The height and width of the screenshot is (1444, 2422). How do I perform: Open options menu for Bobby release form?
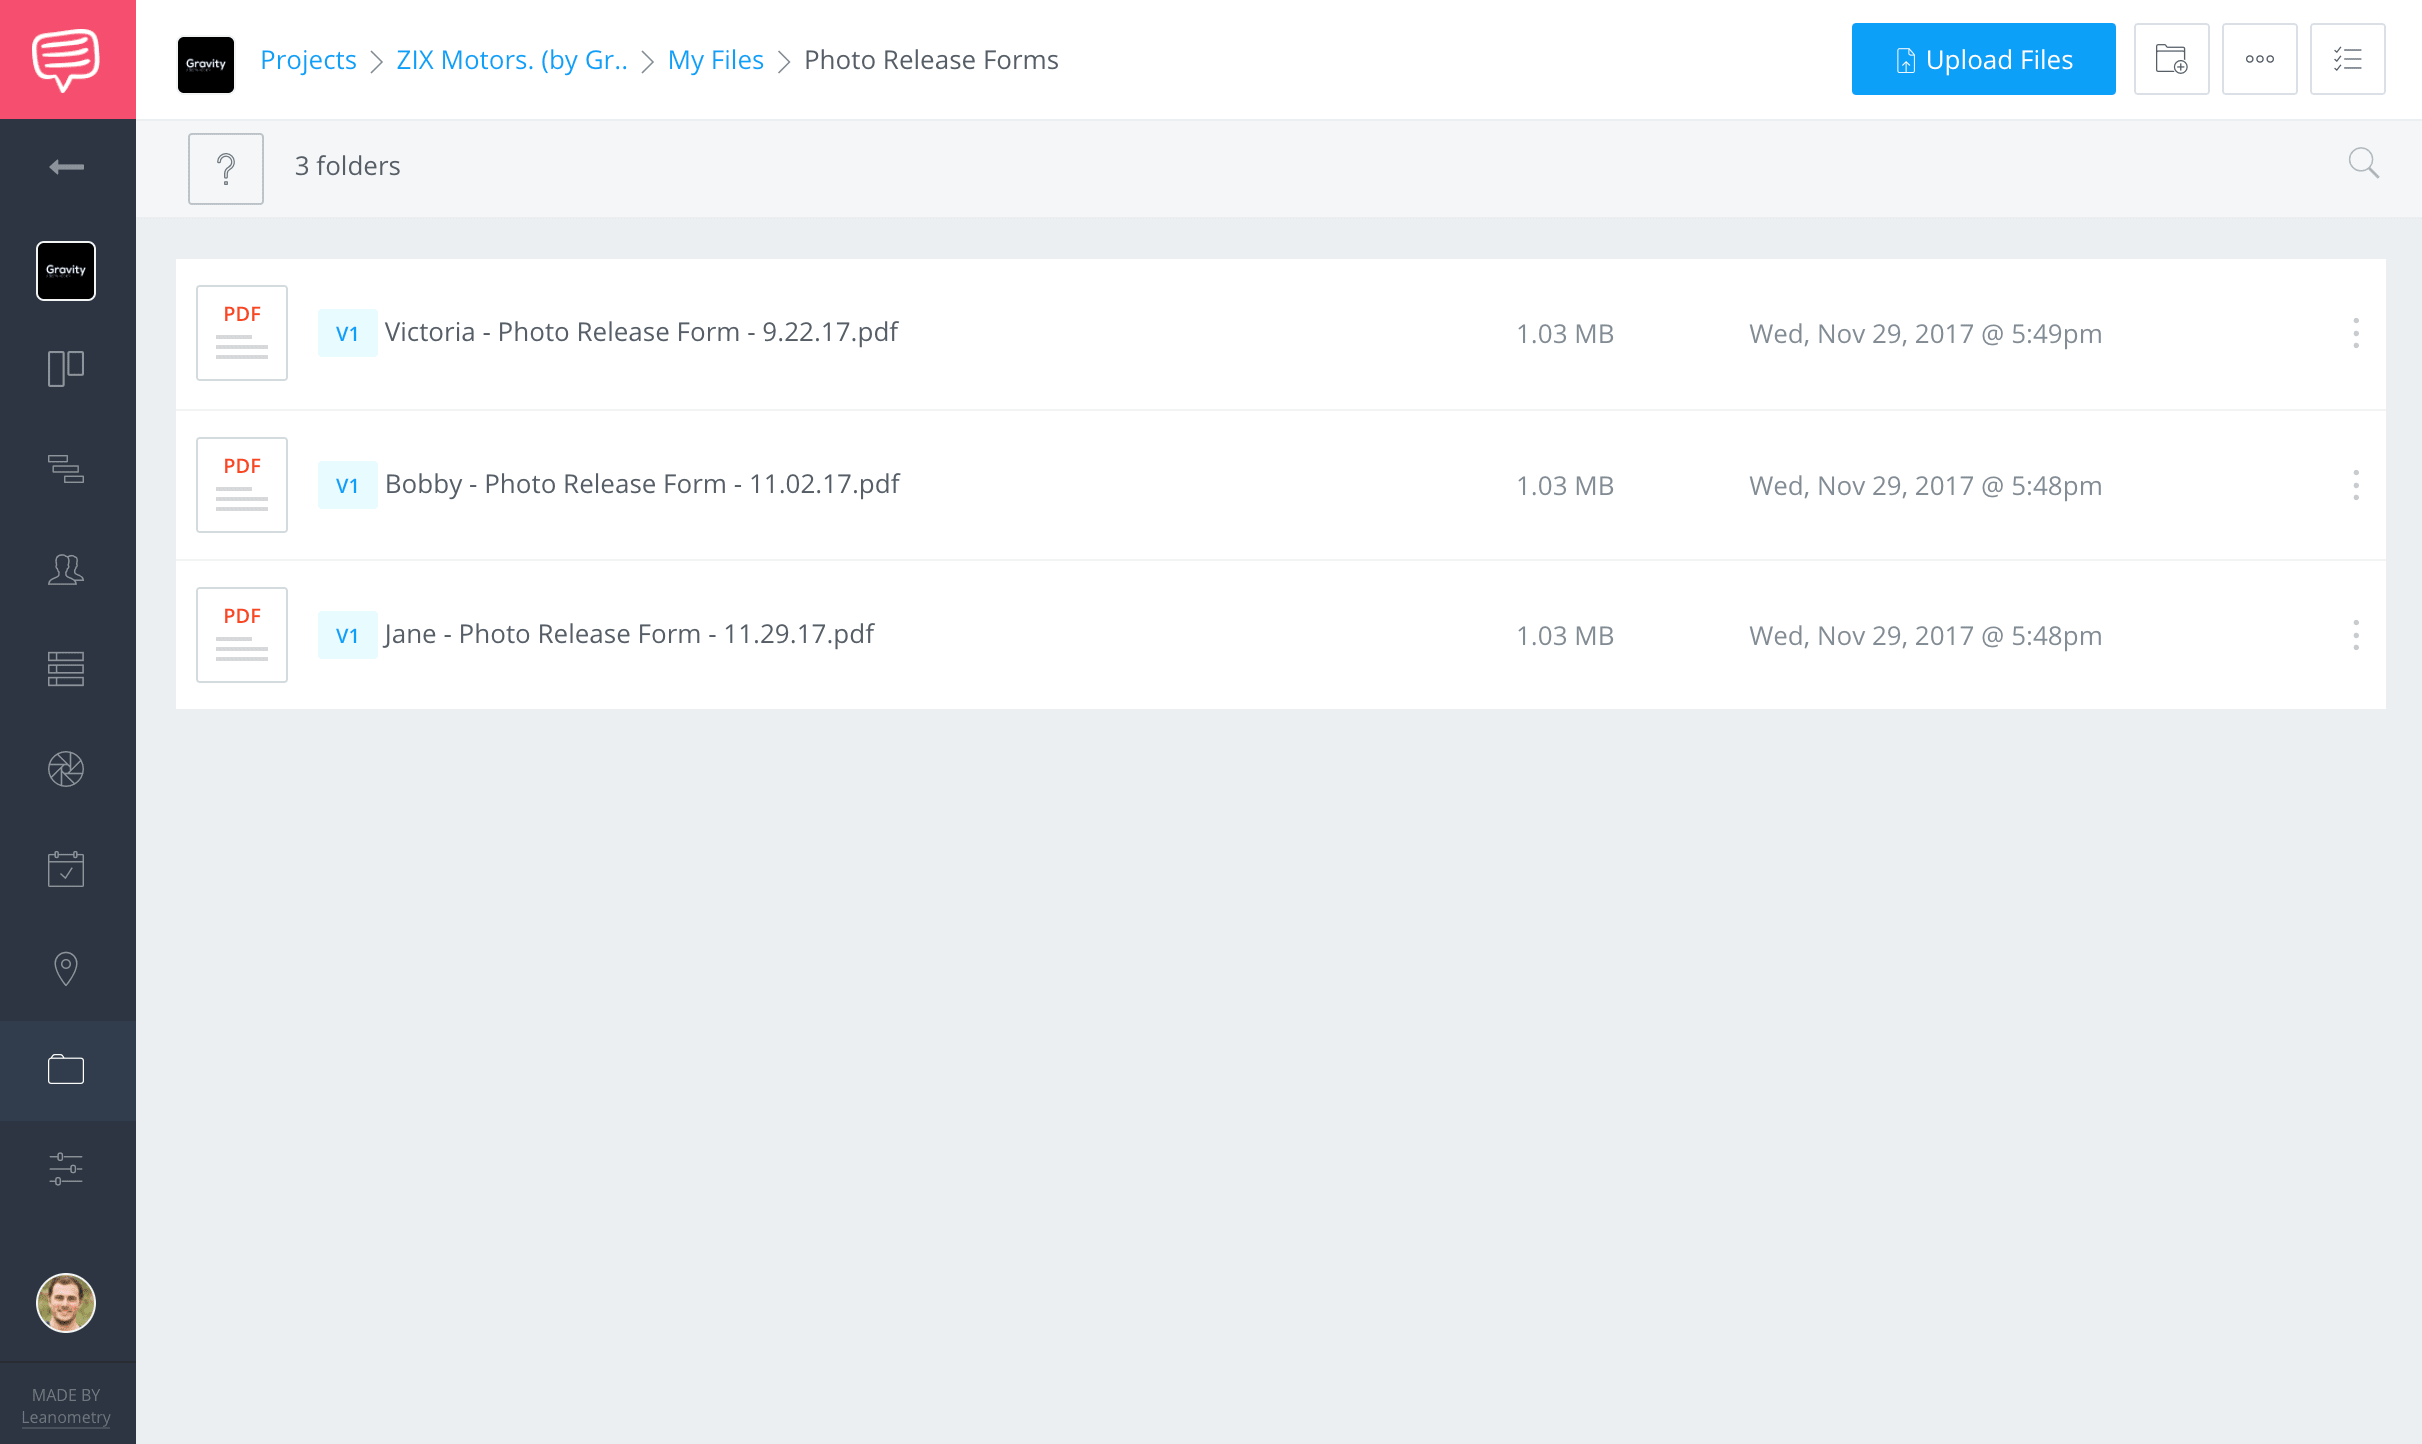[2356, 485]
